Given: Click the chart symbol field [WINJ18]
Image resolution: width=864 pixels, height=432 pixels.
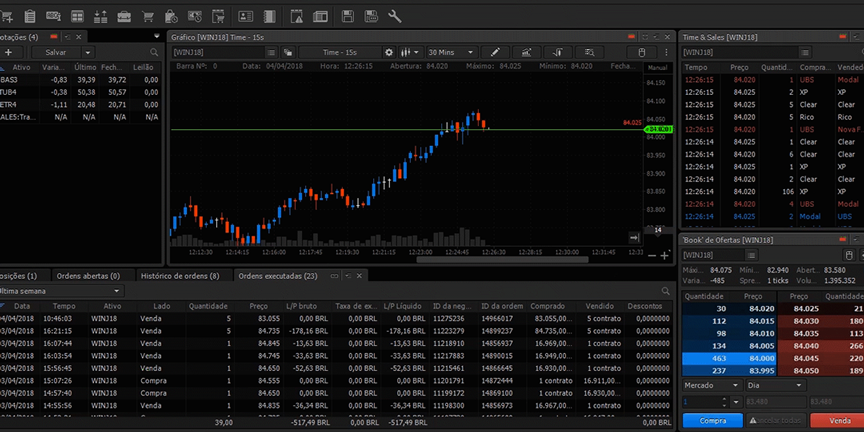Looking at the screenshot, I should (x=218, y=52).
